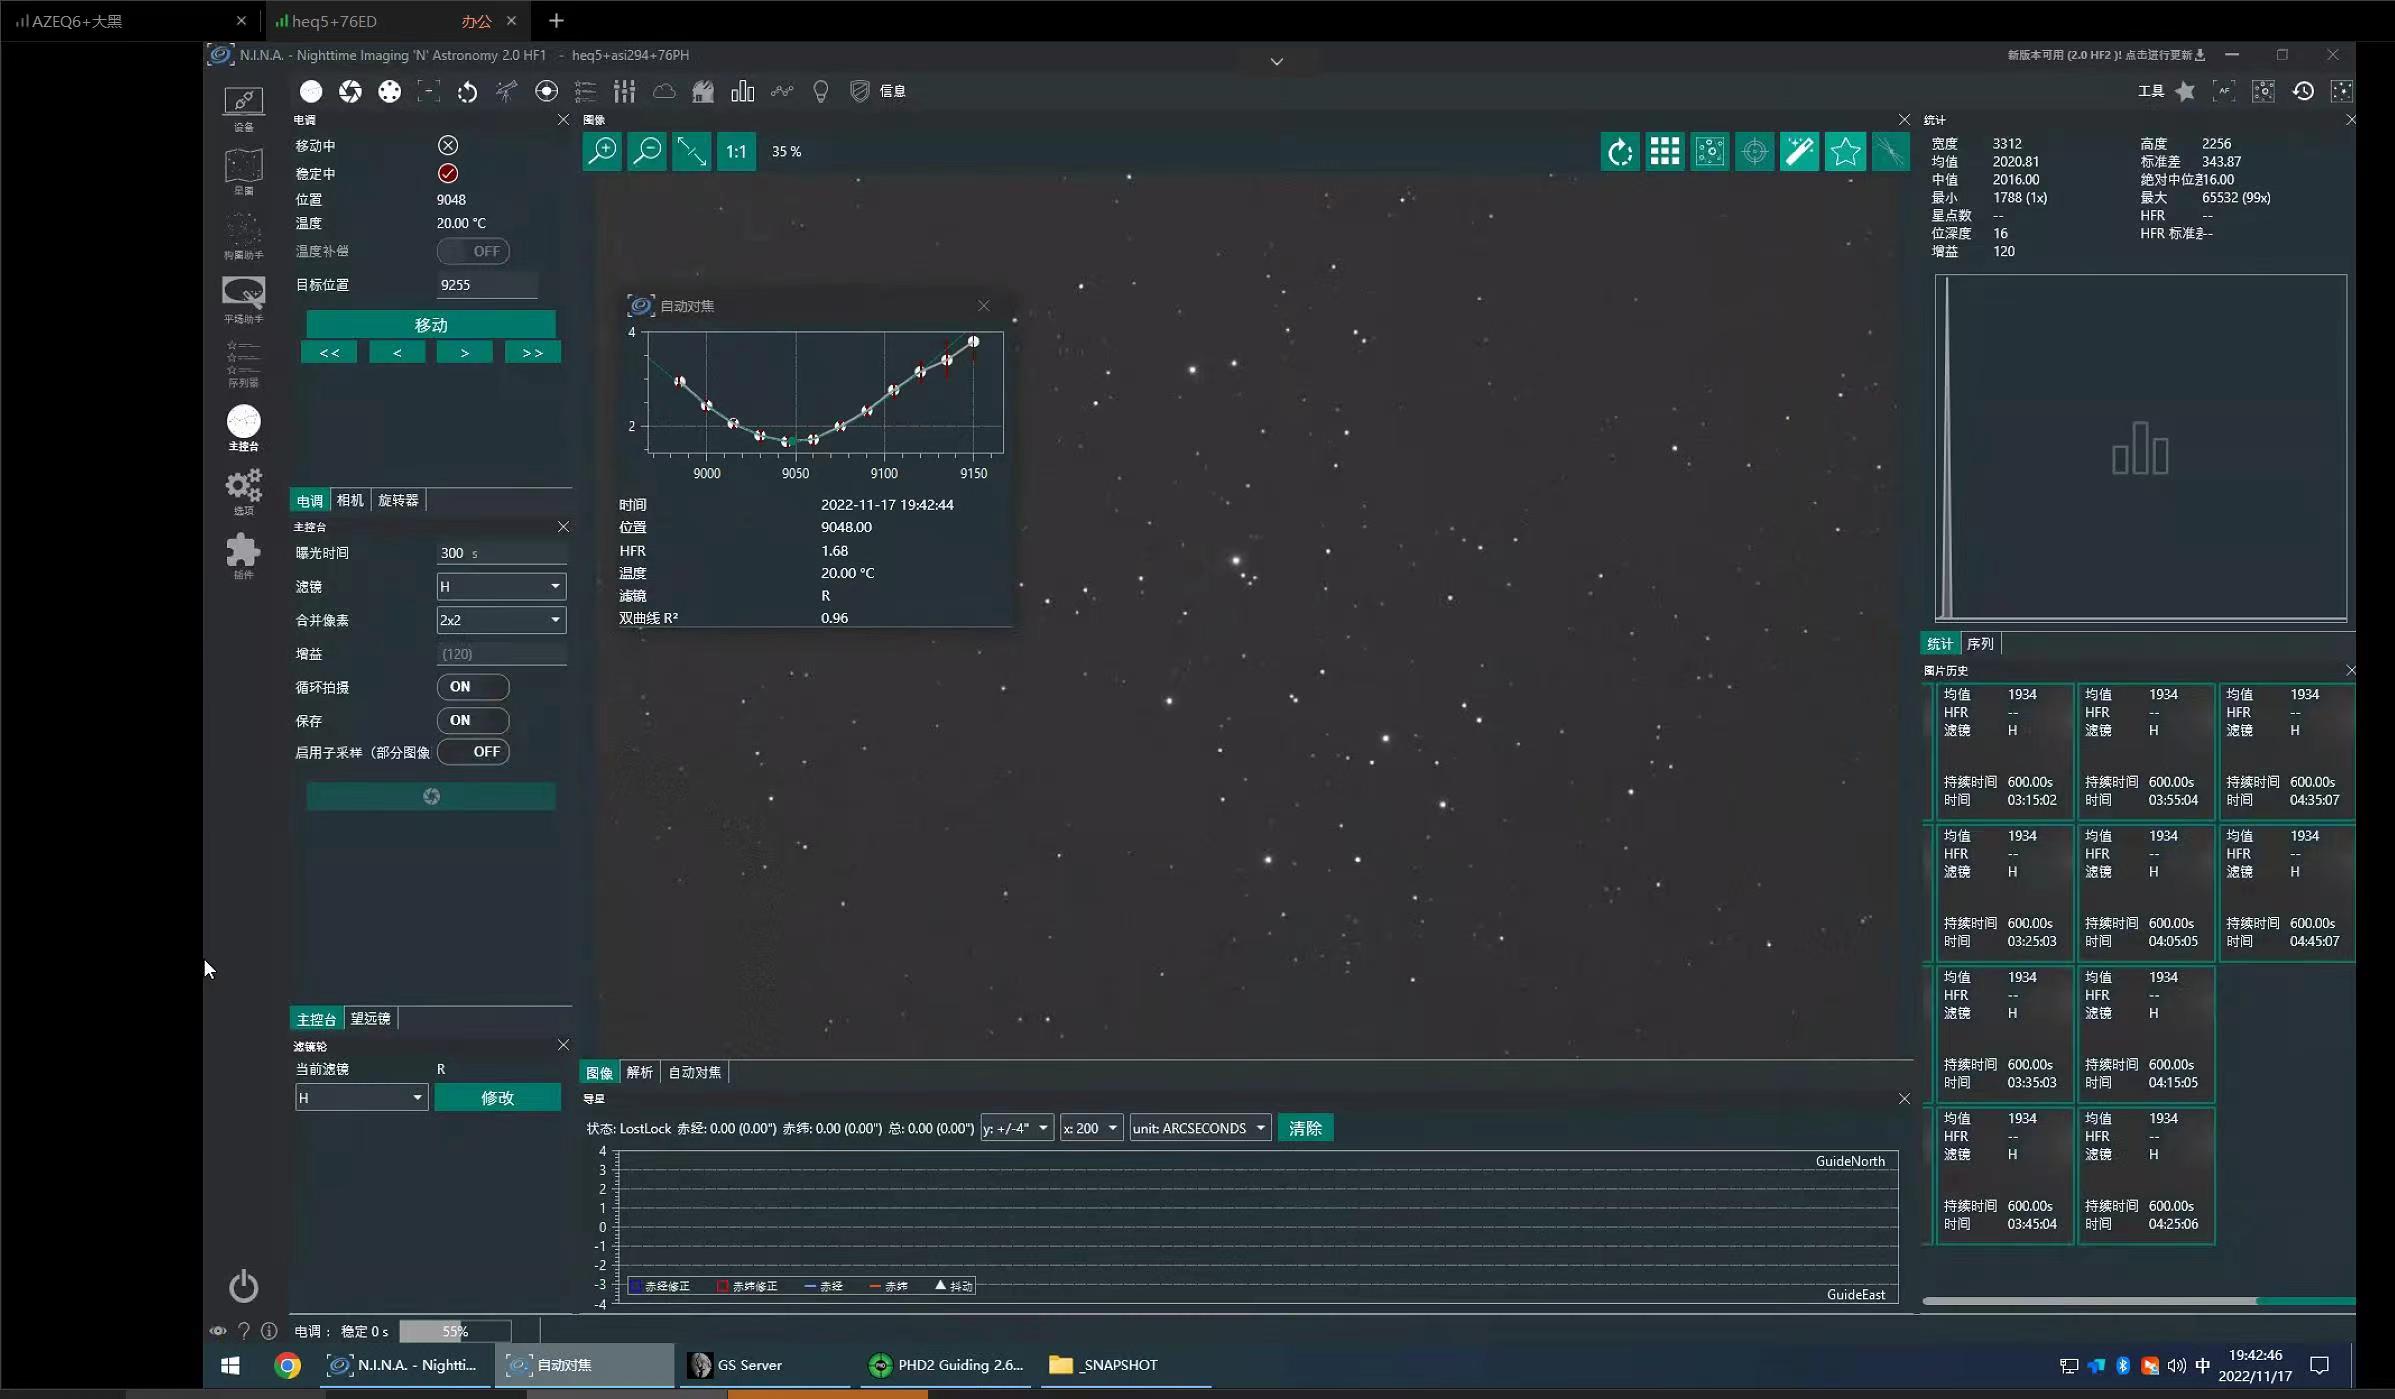The image size is (2395, 1399).
Task: Click the power icon in N.I.N.A. sidebar
Action: point(243,1286)
